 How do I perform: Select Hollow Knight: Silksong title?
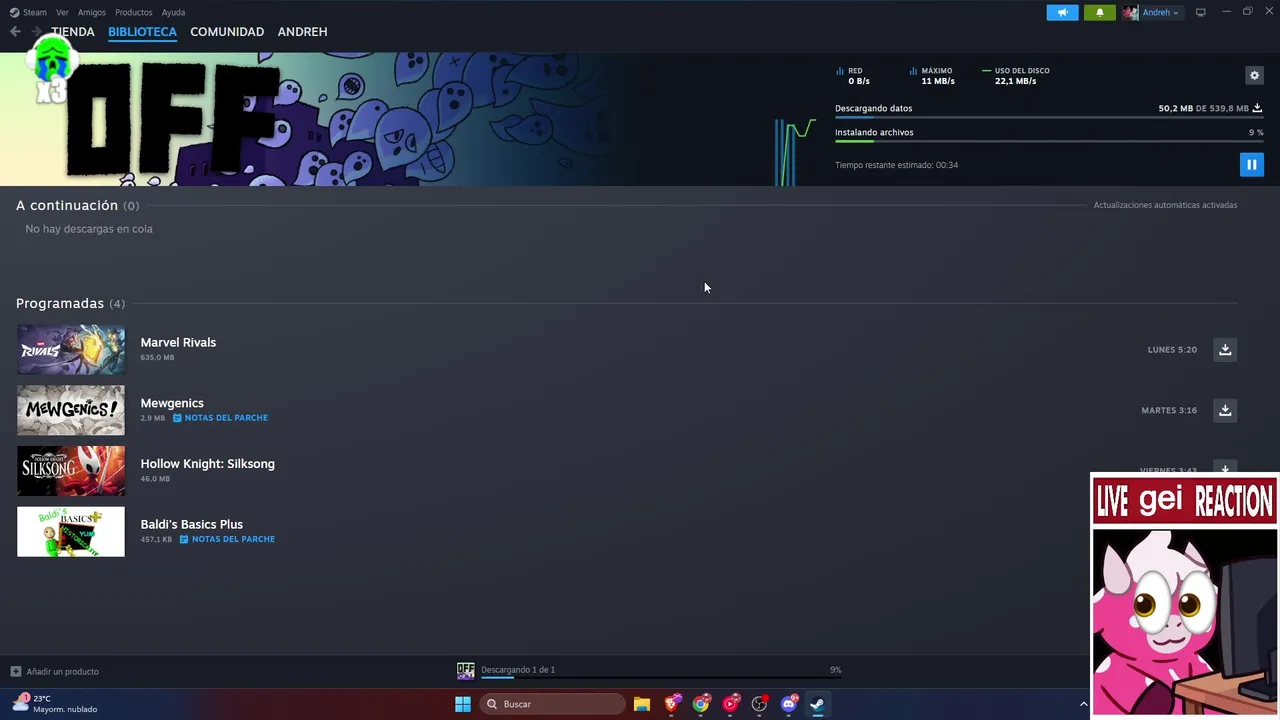[x=207, y=464]
